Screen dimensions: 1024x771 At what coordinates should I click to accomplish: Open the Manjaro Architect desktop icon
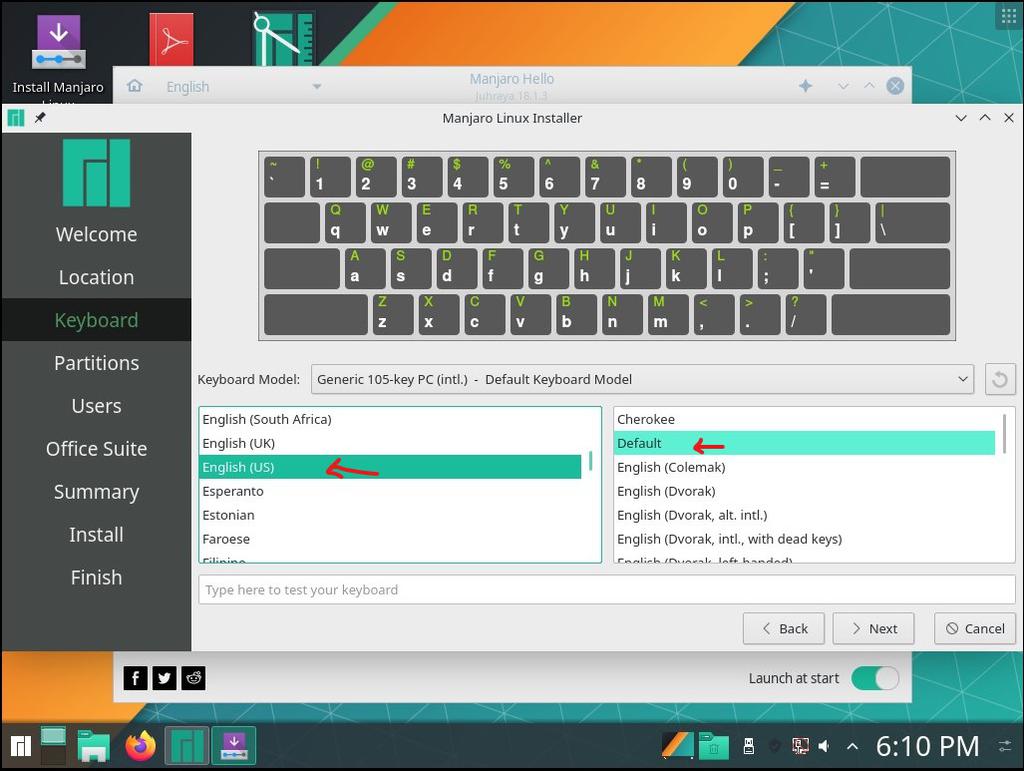283,38
